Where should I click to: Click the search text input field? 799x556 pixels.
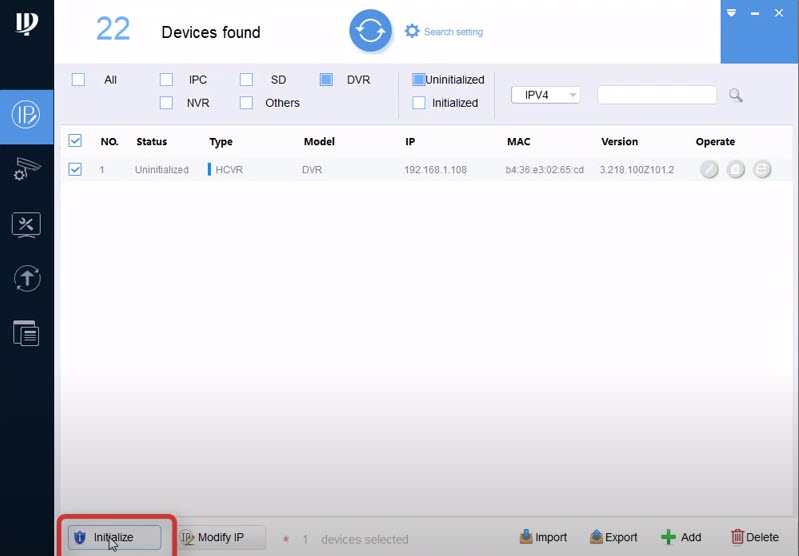click(656, 95)
